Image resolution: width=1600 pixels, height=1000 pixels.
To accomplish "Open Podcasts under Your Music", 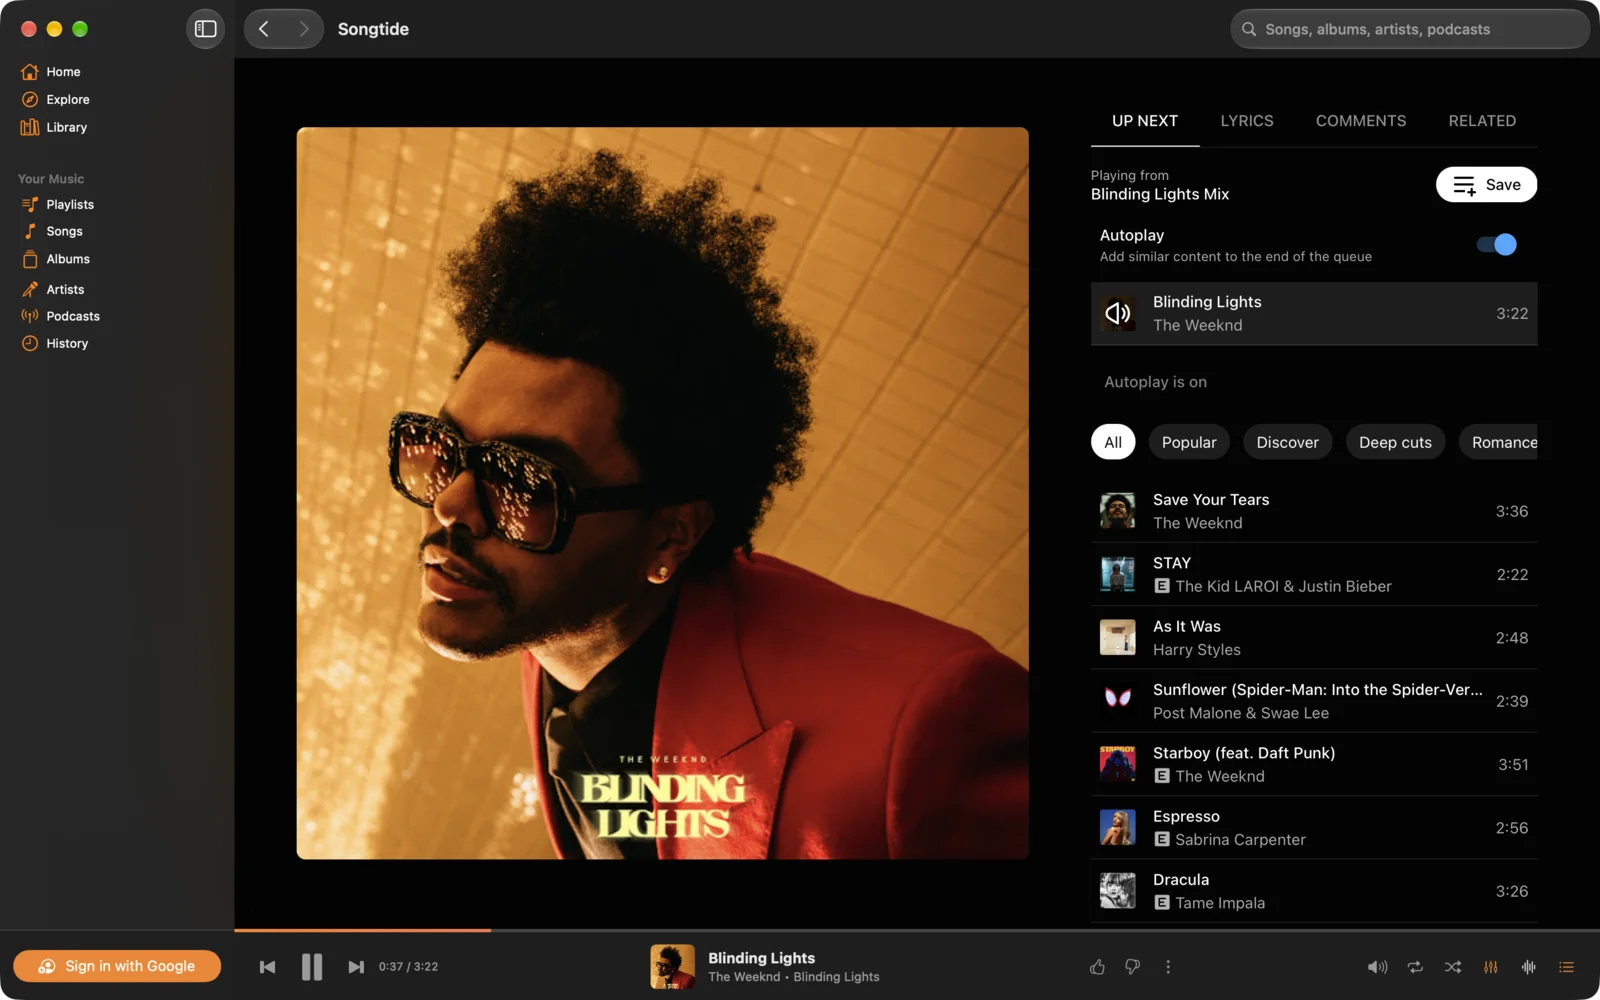I will 72,316.
